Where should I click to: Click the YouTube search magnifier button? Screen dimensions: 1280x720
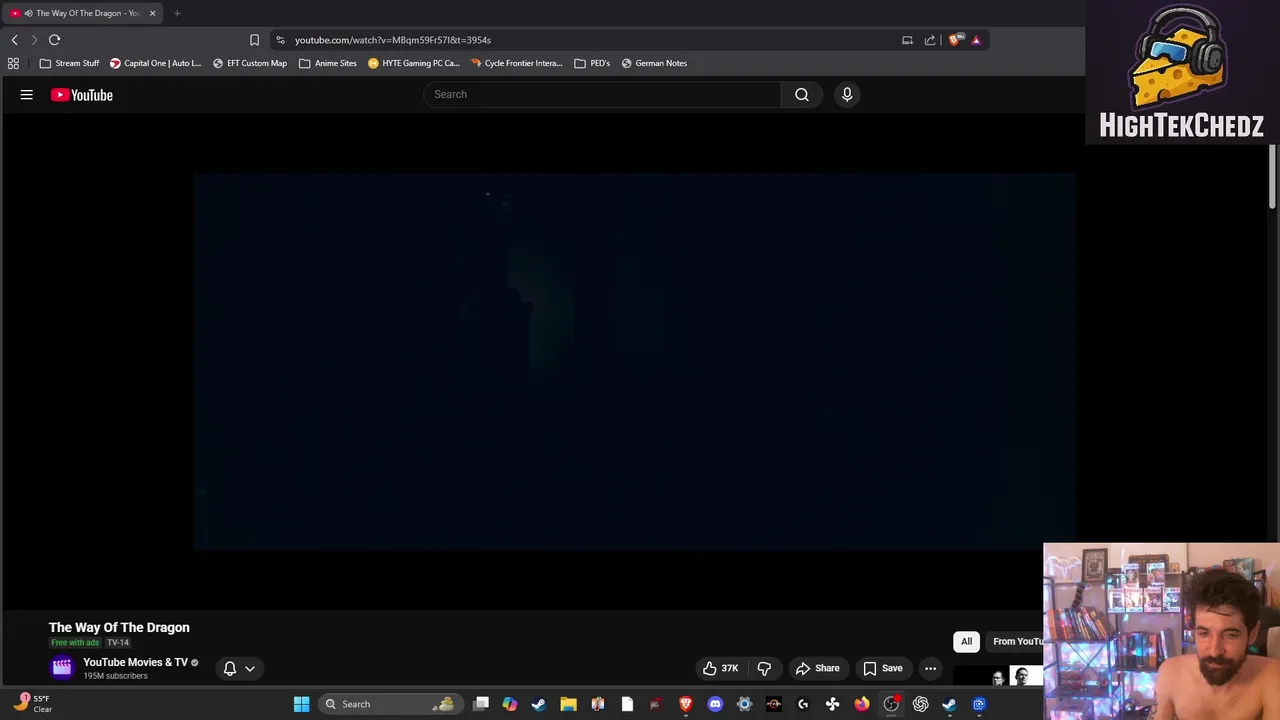[802, 94]
